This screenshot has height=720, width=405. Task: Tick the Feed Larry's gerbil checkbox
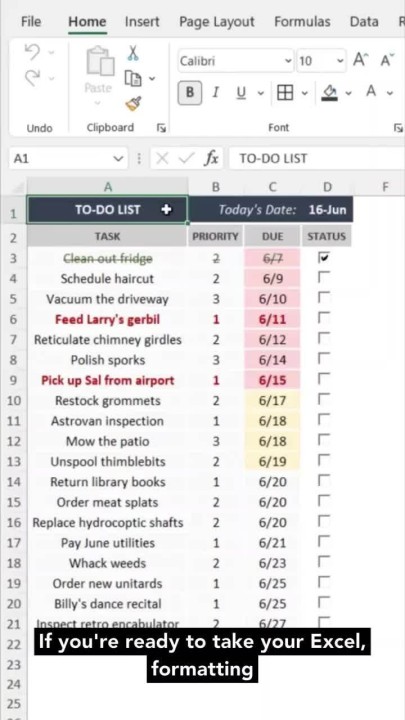(324, 318)
